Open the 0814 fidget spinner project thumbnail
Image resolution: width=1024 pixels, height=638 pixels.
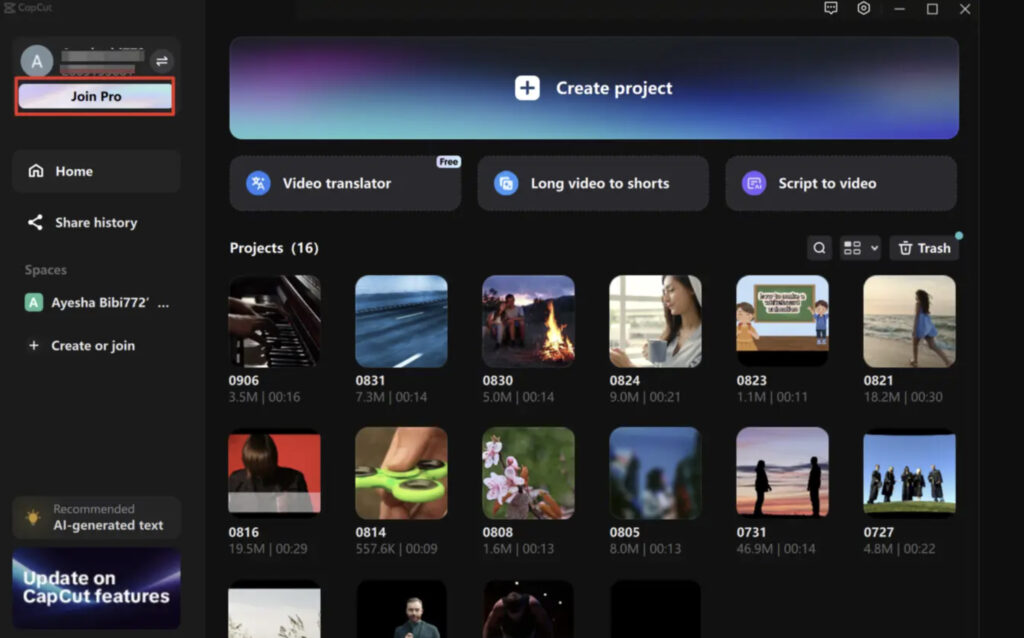[x=401, y=473]
